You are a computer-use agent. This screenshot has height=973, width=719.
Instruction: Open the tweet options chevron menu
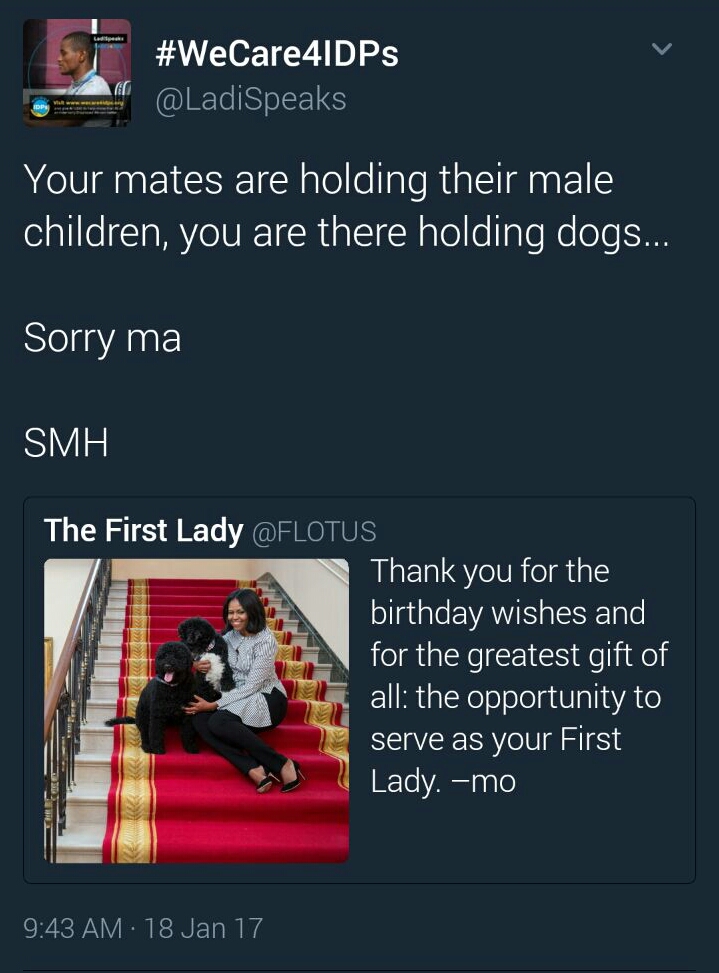pyautogui.click(x=662, y=48)
